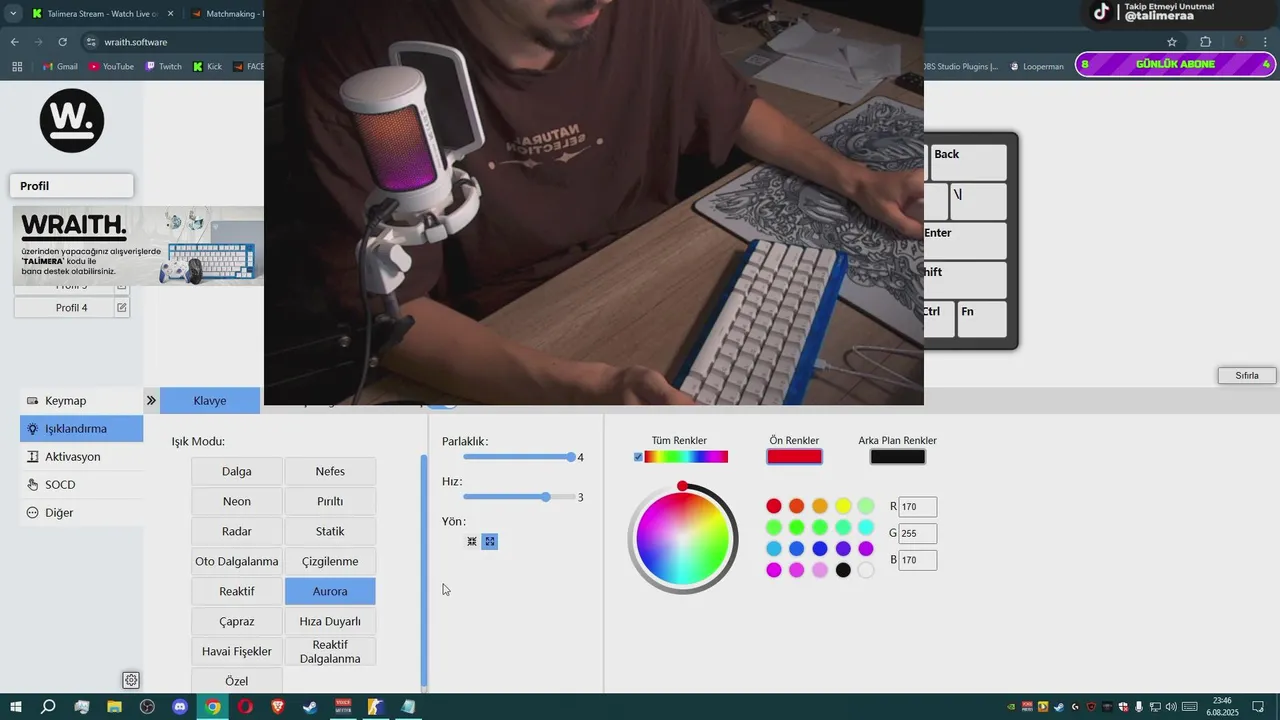Toggle the Tüm Renkler checkbox
Viewport: 1280px width, 720px height.
tap(638, 457)
